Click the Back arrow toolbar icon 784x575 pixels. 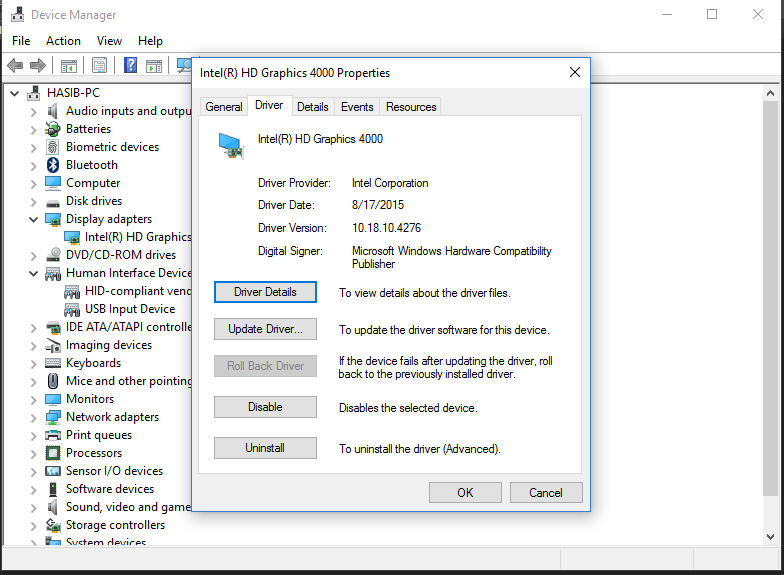(x=16, y=65)
